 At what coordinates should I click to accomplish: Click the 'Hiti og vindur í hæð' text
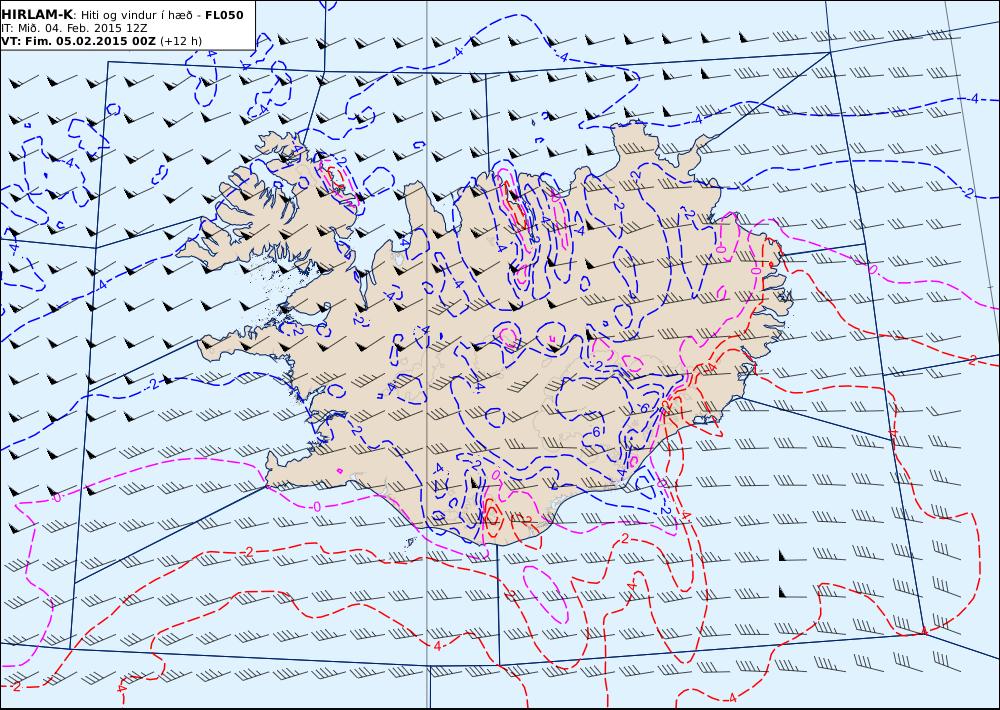136,15
